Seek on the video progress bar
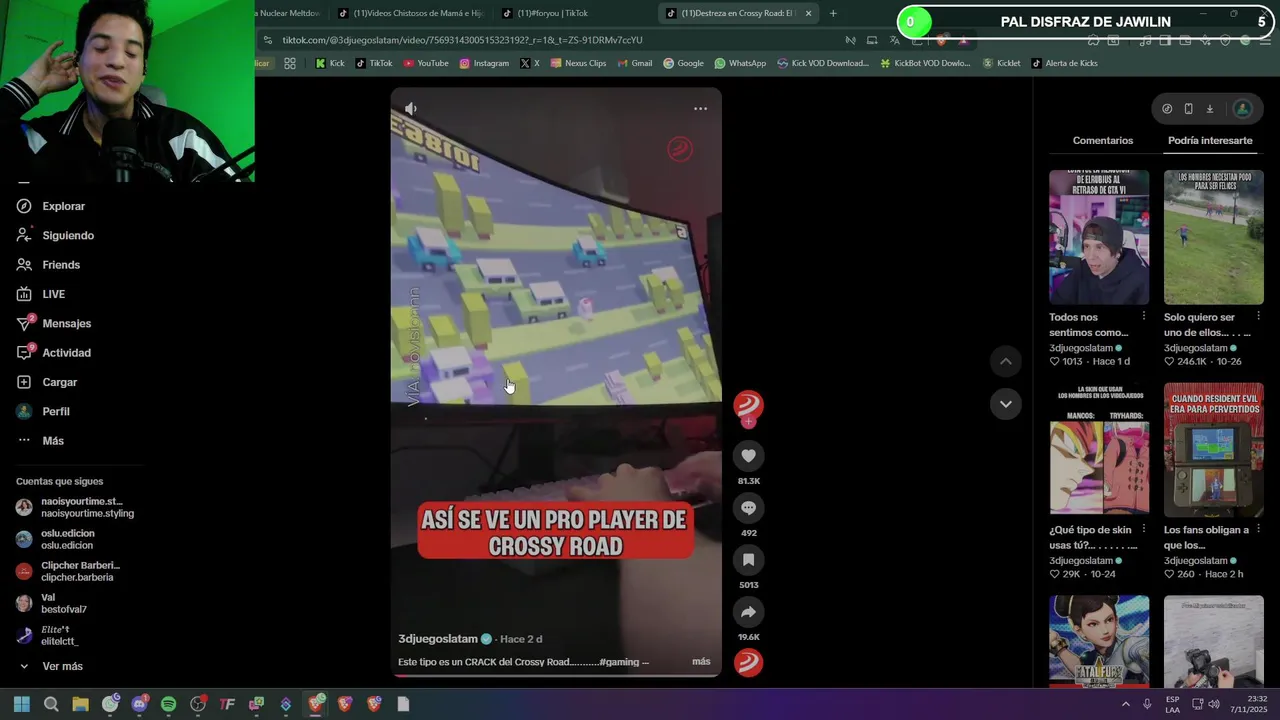The height and width of the screenshot is (720, 1280). click(556, 676)
